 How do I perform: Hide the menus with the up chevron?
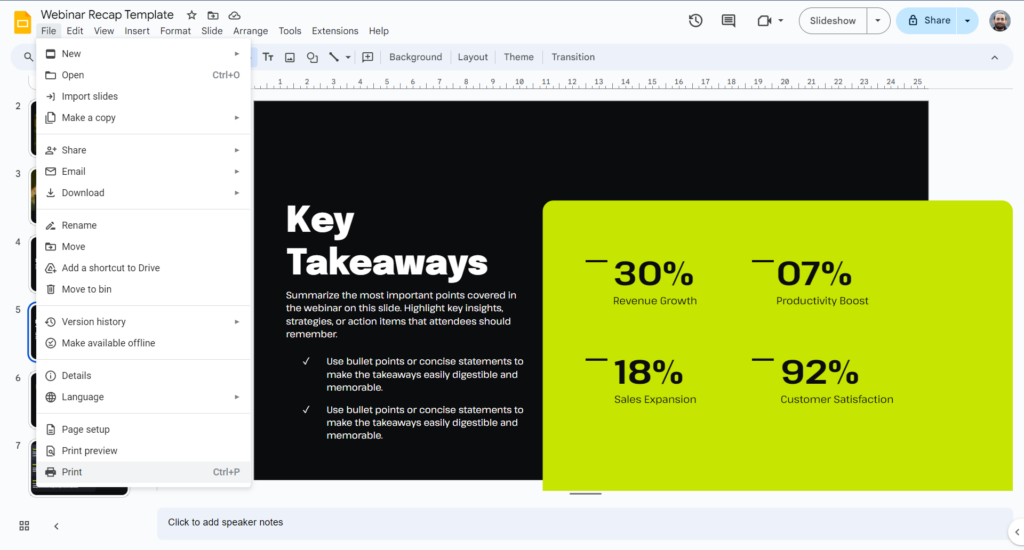tap(995, 57)
